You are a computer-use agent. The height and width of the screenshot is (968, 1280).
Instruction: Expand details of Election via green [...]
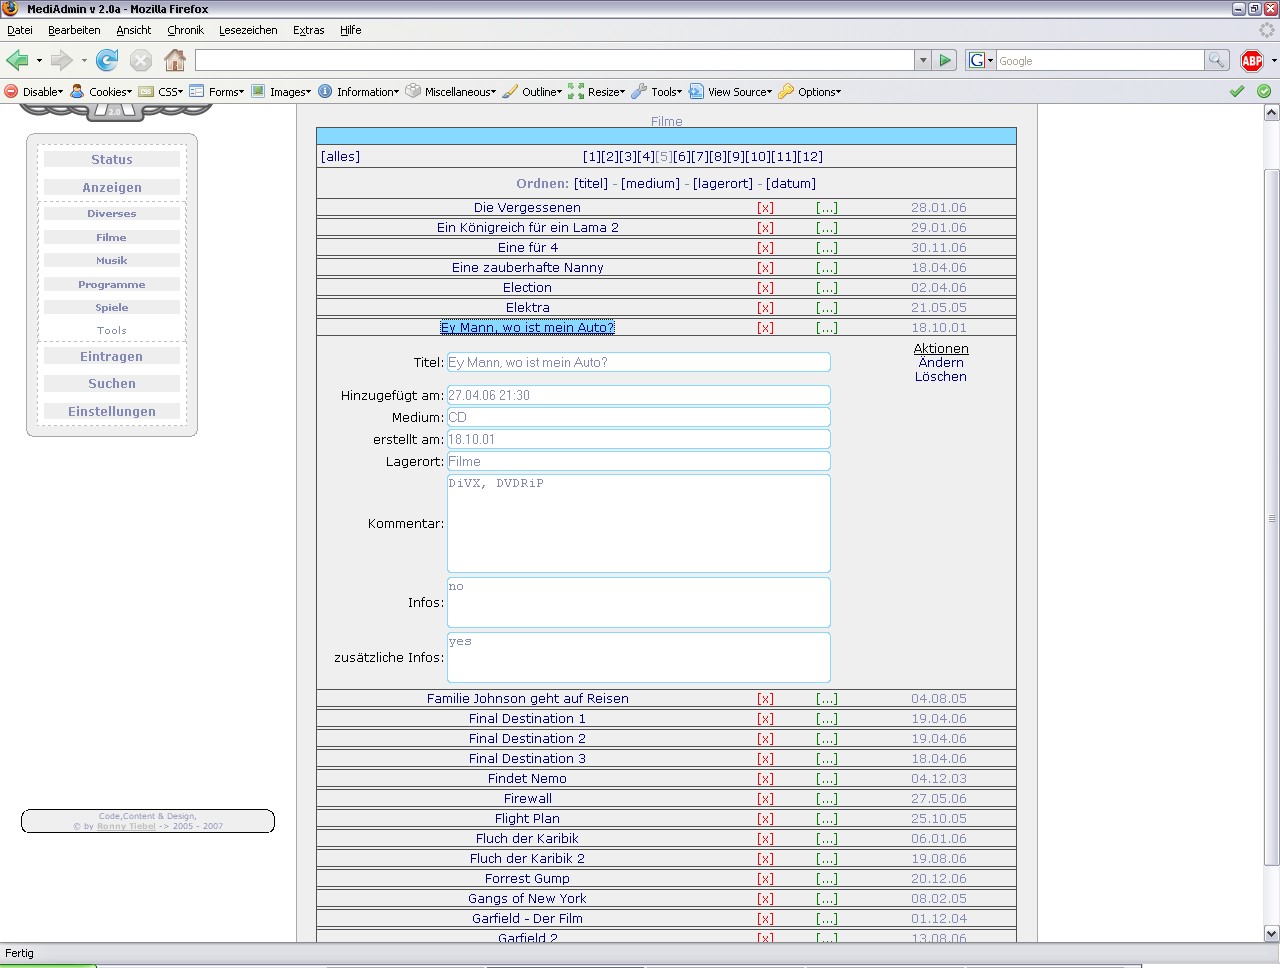[x=827, y=288]
